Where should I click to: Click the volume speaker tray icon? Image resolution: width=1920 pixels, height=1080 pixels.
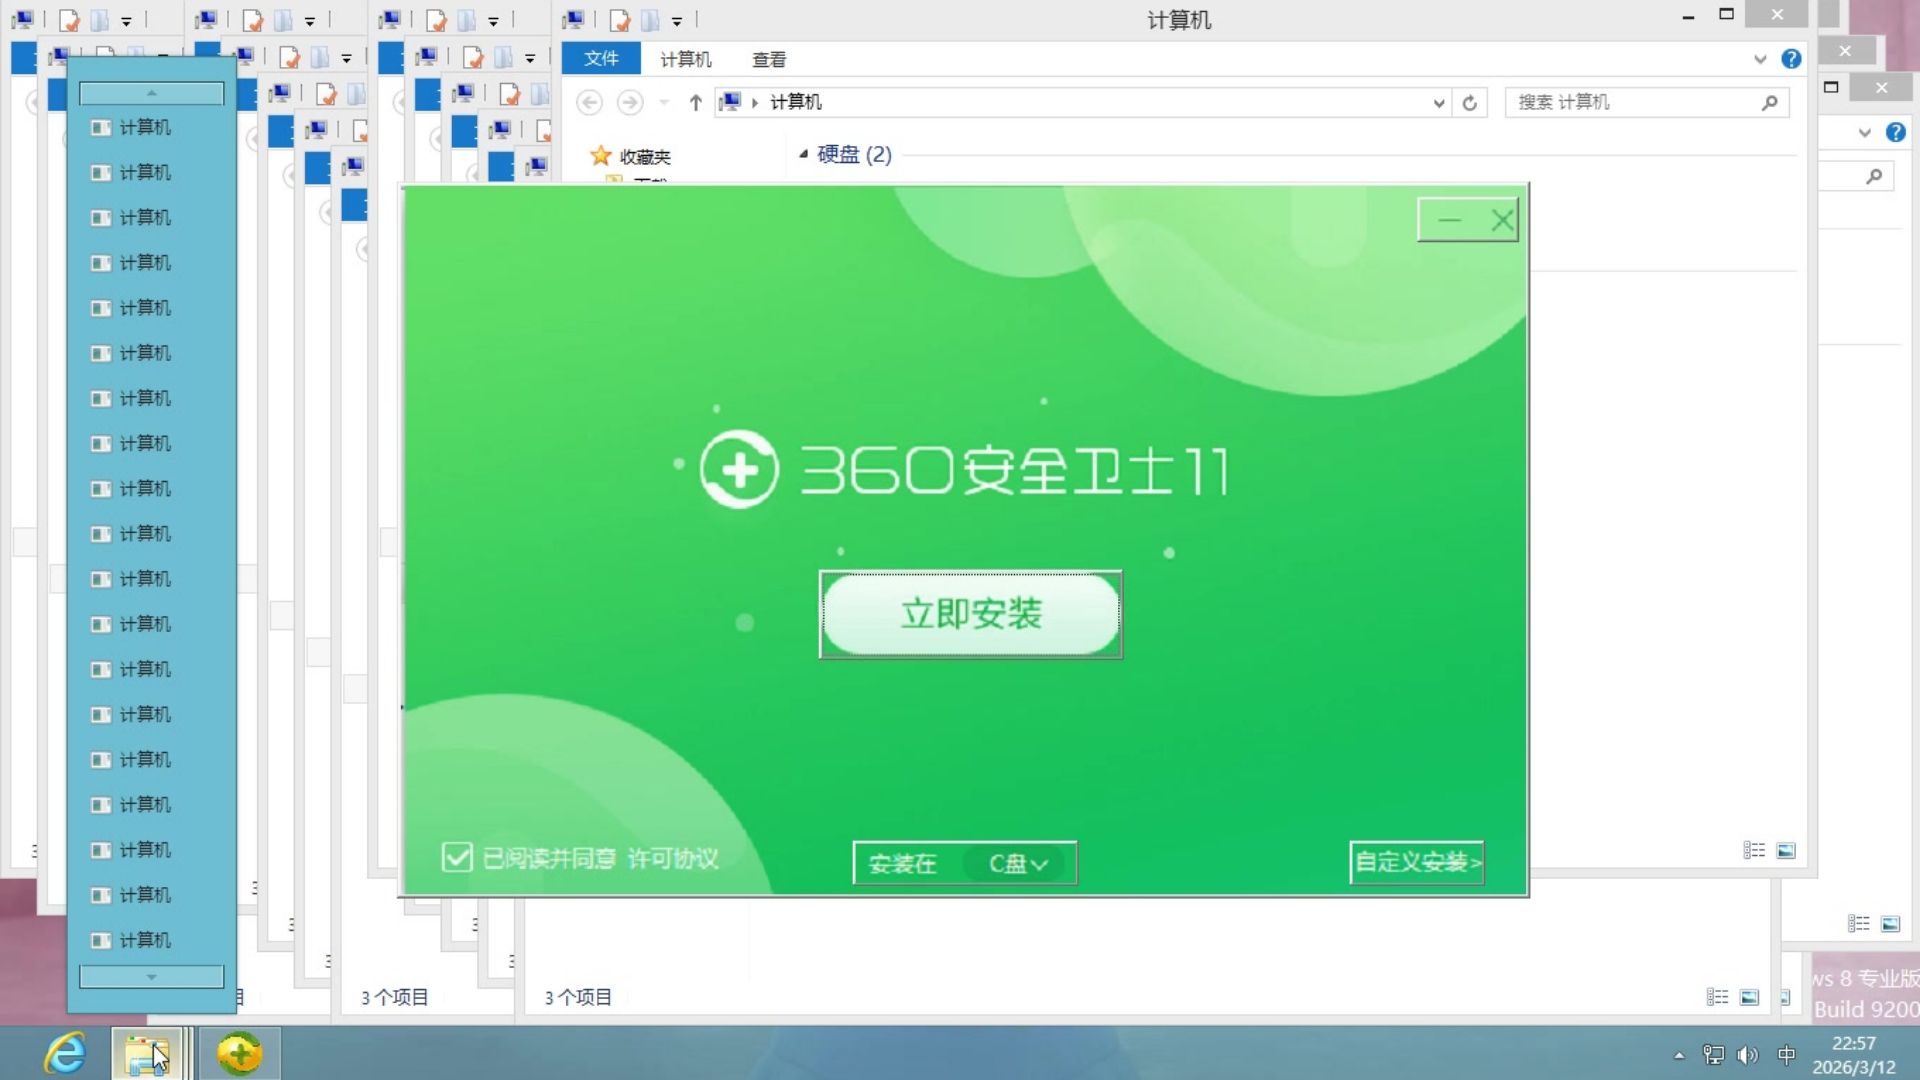click(x=1747, y=1055)
